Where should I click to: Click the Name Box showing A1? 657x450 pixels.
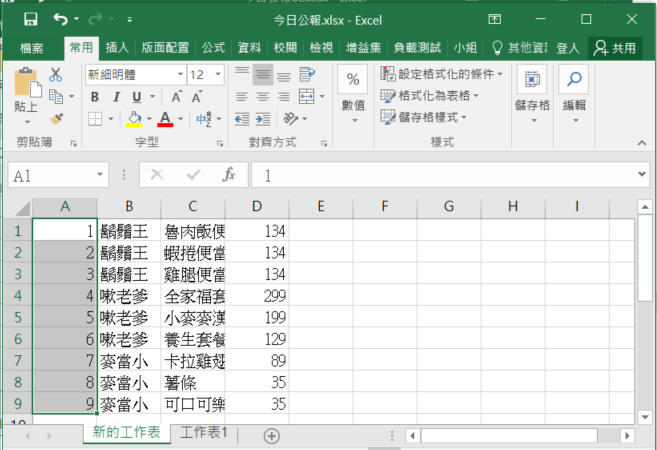[58, 175]
